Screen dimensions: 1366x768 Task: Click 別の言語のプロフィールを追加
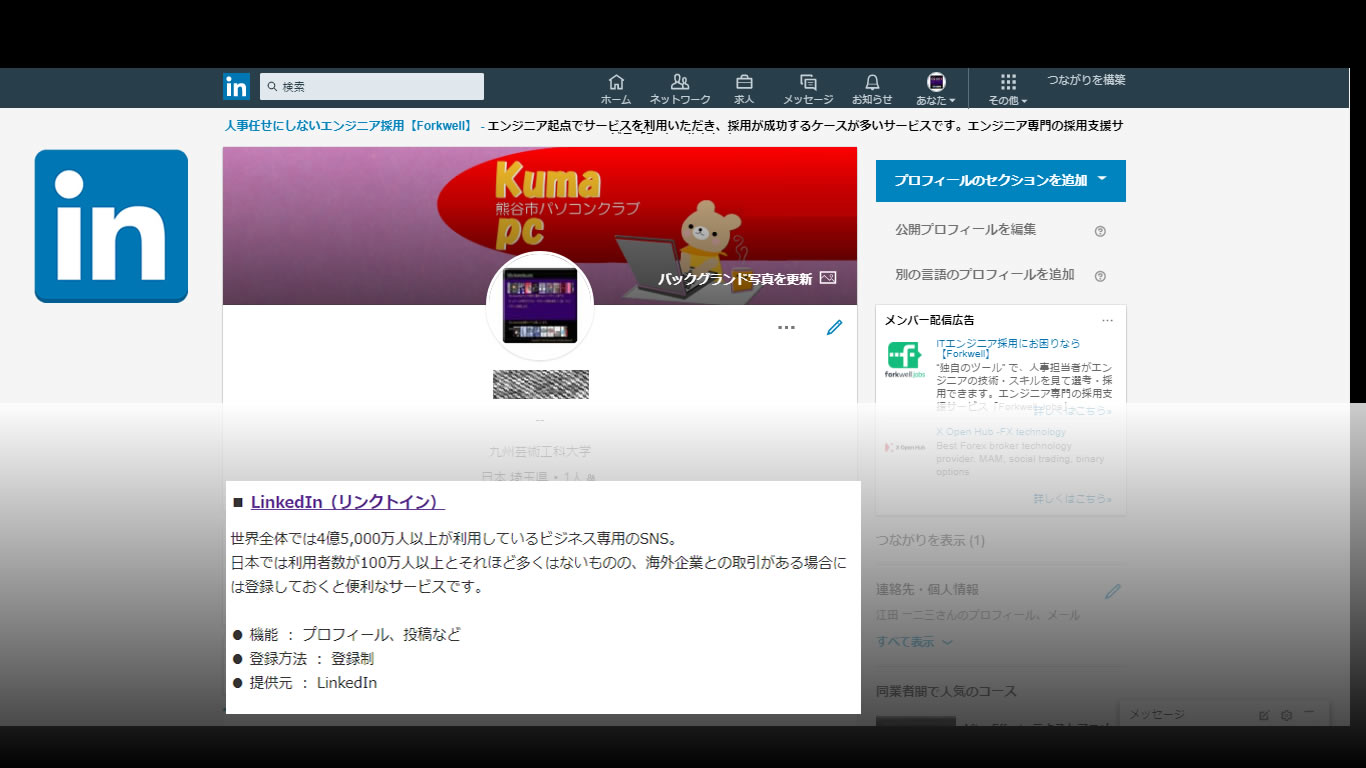click(985, 275)
